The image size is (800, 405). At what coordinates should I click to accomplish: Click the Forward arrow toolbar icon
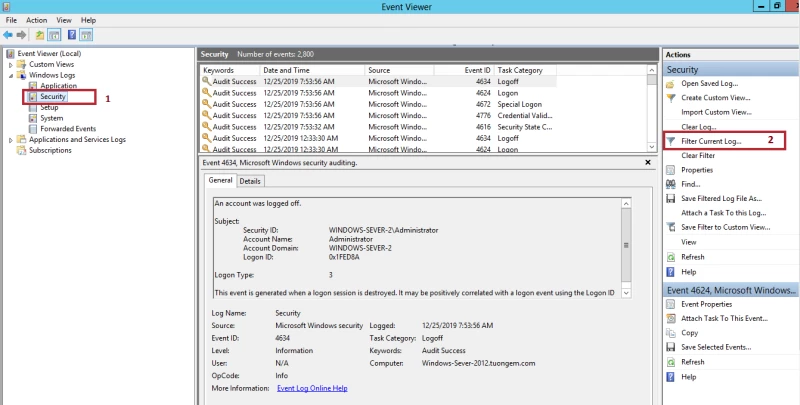pos(21,35)
